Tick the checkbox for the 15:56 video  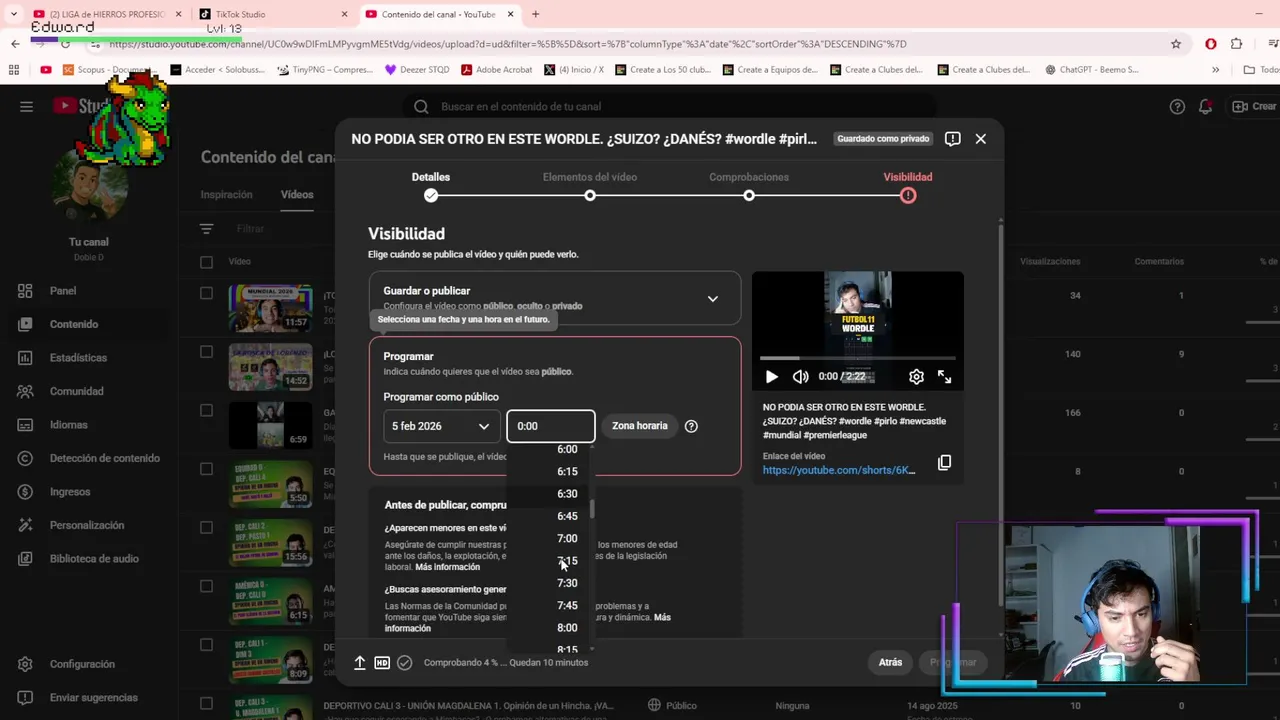point(206,527)
